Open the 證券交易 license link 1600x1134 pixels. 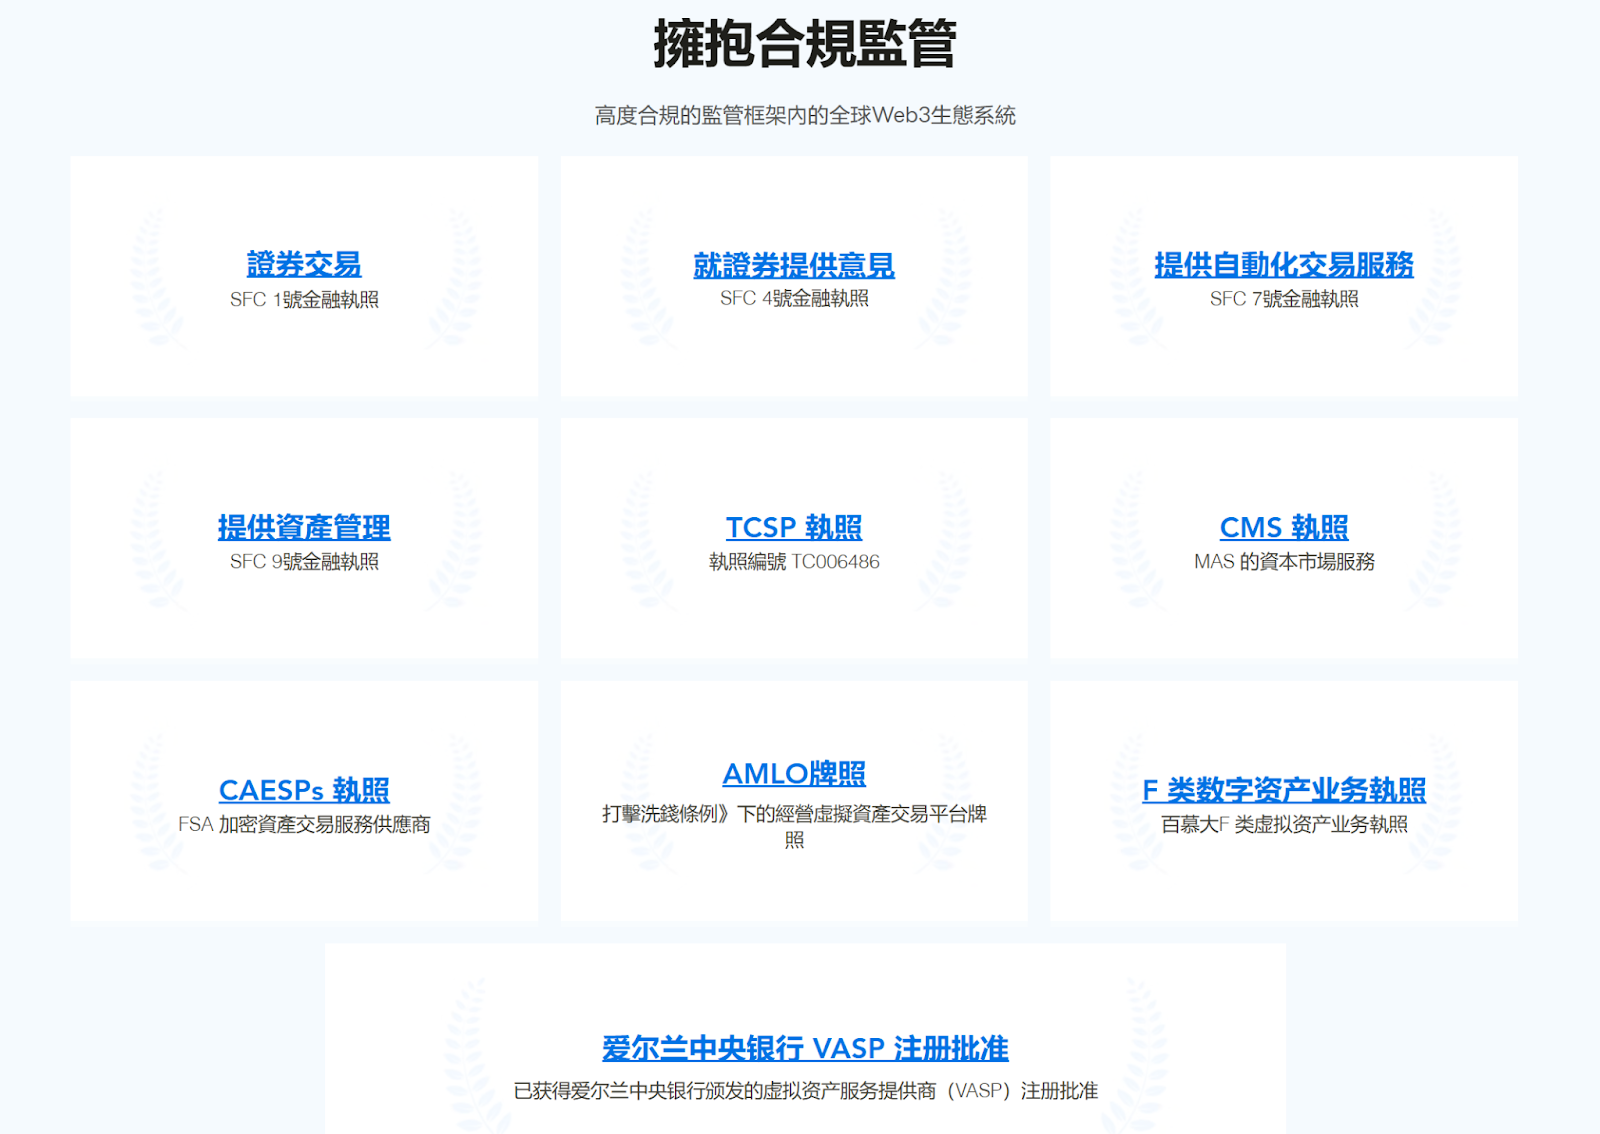click(x=303, y=263)
